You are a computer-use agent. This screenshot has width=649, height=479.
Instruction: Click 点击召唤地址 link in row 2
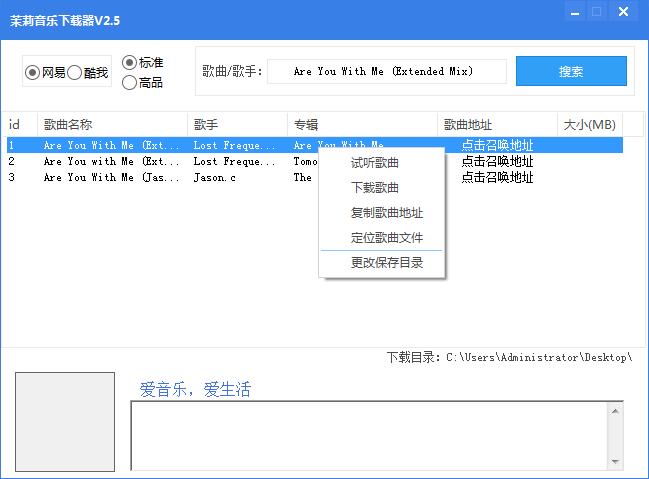[x=497, y=161]
